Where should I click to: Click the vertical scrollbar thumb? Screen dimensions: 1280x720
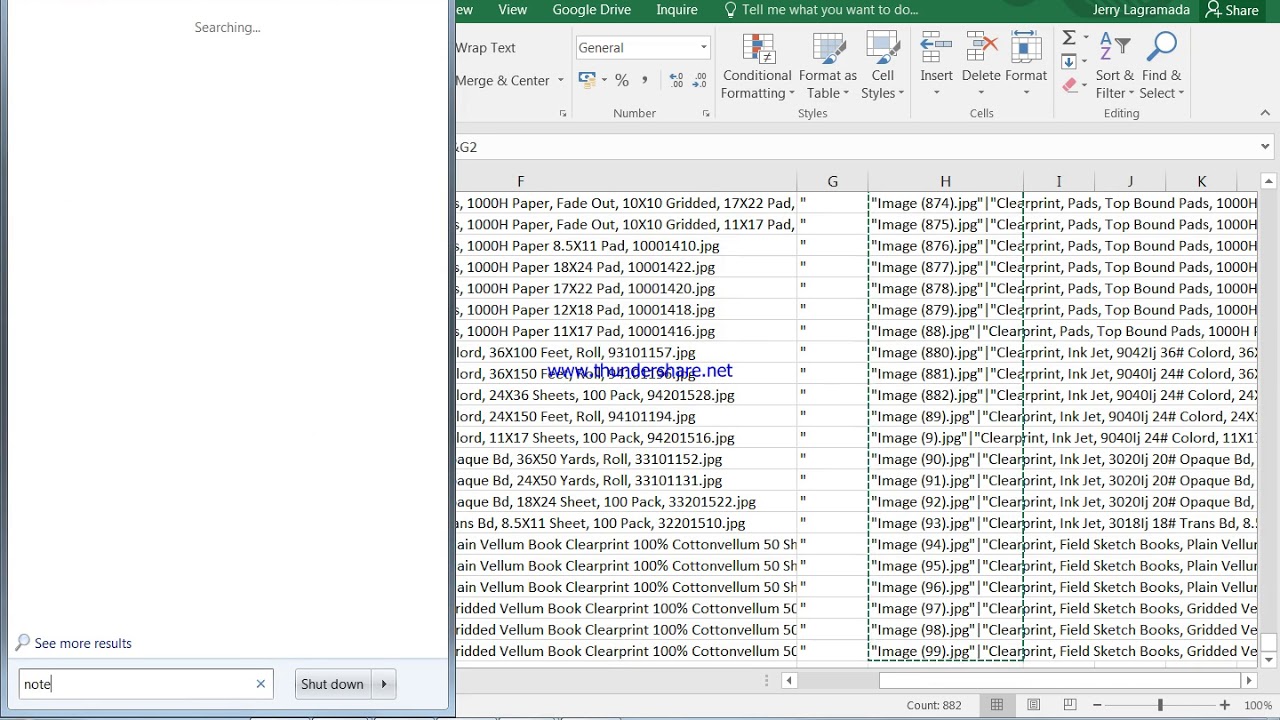pos(1268,643)
